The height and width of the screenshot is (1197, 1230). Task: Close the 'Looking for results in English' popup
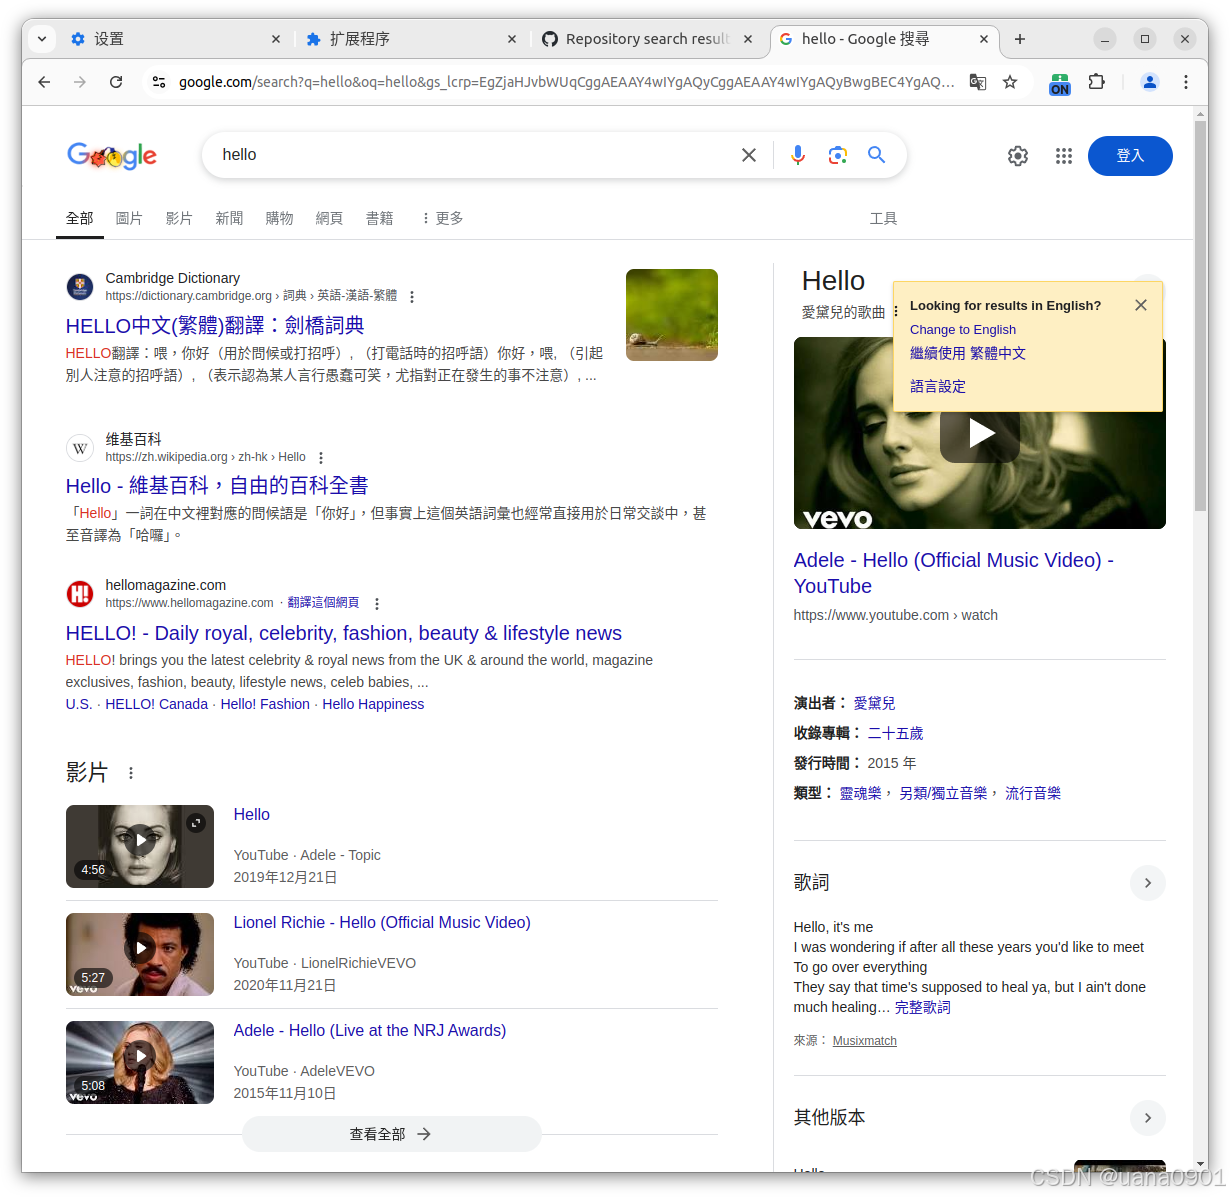click(1141, 305)
